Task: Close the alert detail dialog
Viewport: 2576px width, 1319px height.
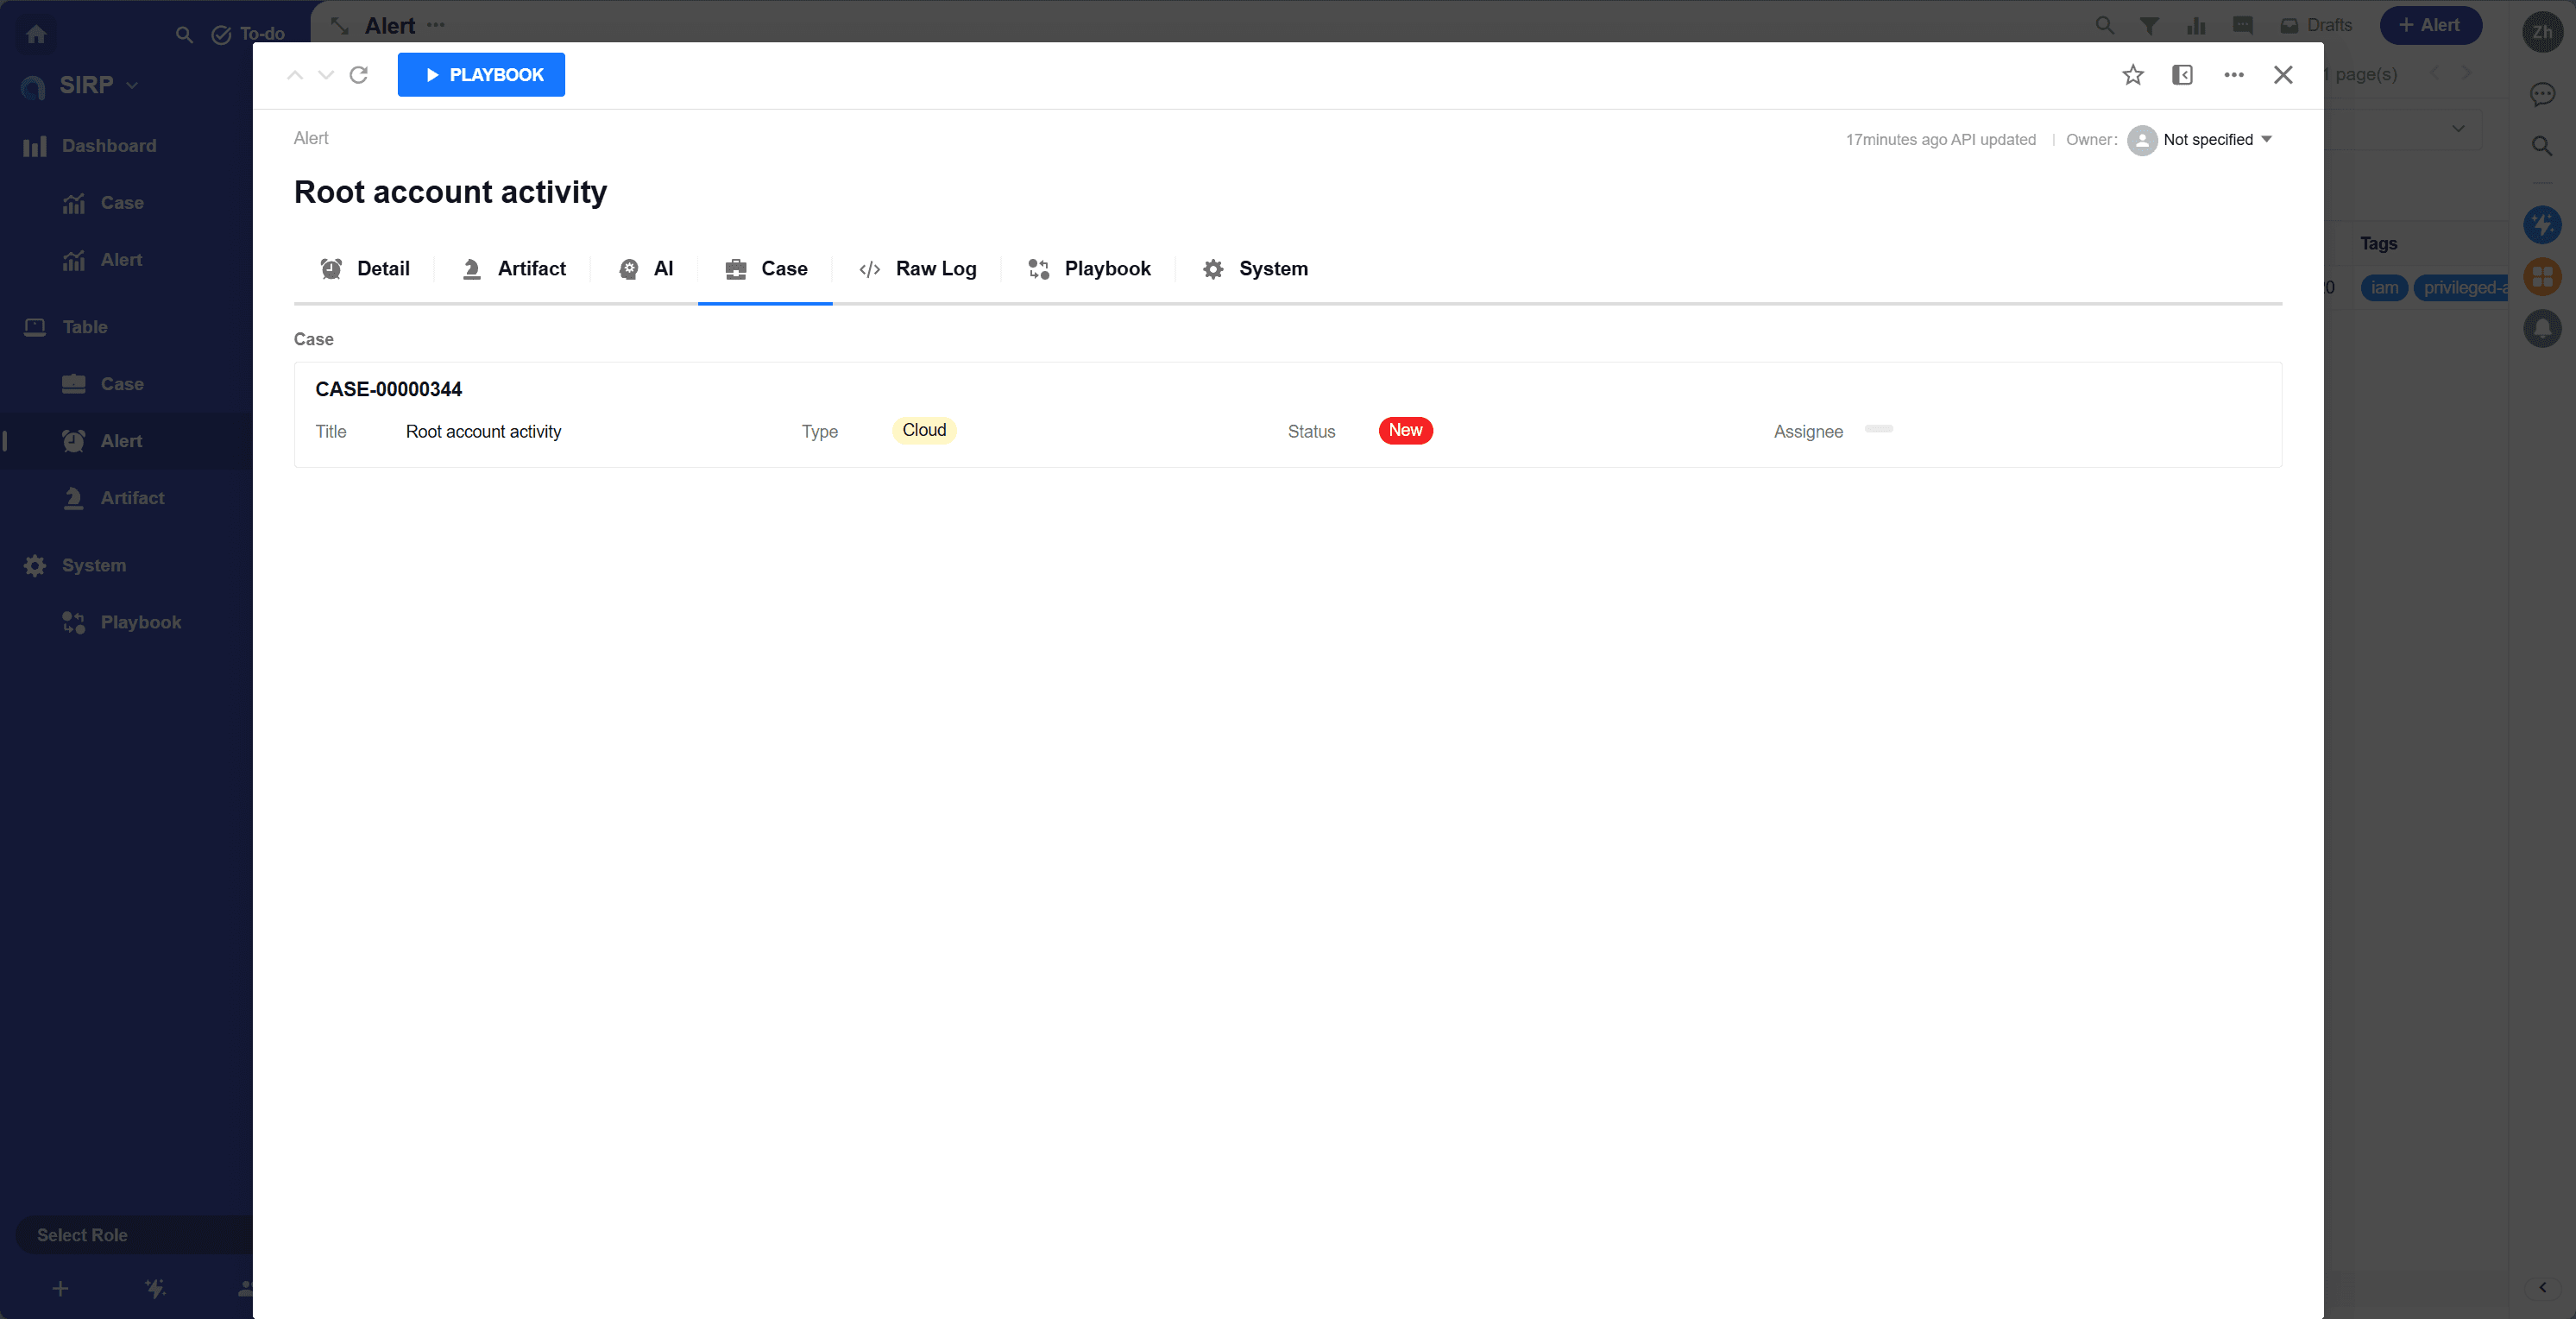Action: click(2282, 75)
